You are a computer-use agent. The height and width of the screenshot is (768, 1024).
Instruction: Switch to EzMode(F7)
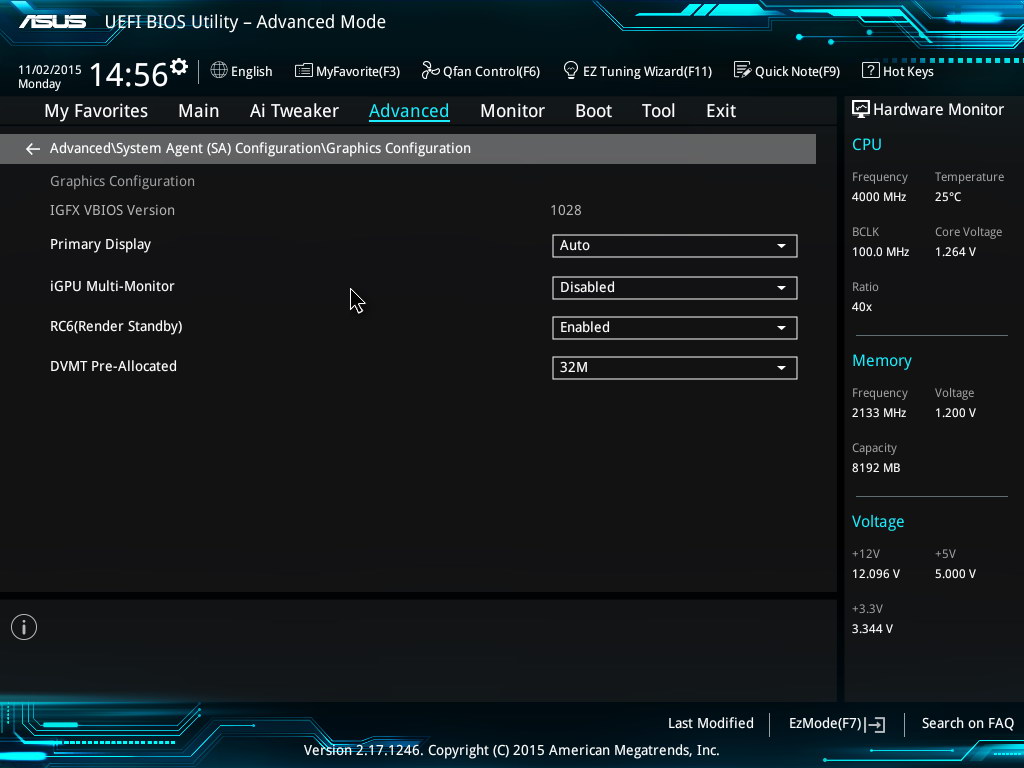[x=837, y=724]
